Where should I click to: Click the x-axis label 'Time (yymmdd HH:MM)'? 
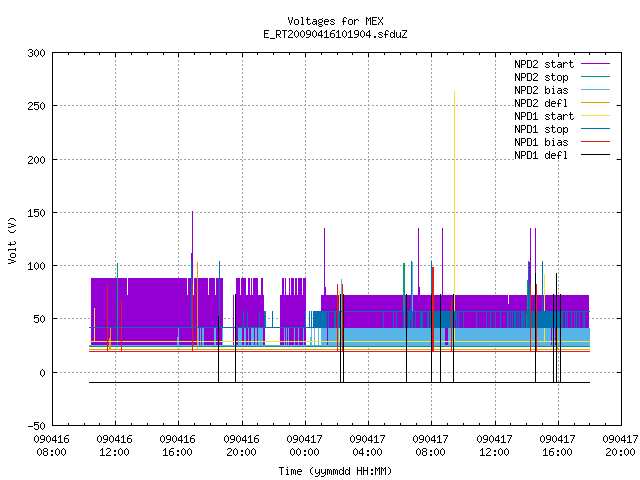pyautogui.click(x=335, y=471)
